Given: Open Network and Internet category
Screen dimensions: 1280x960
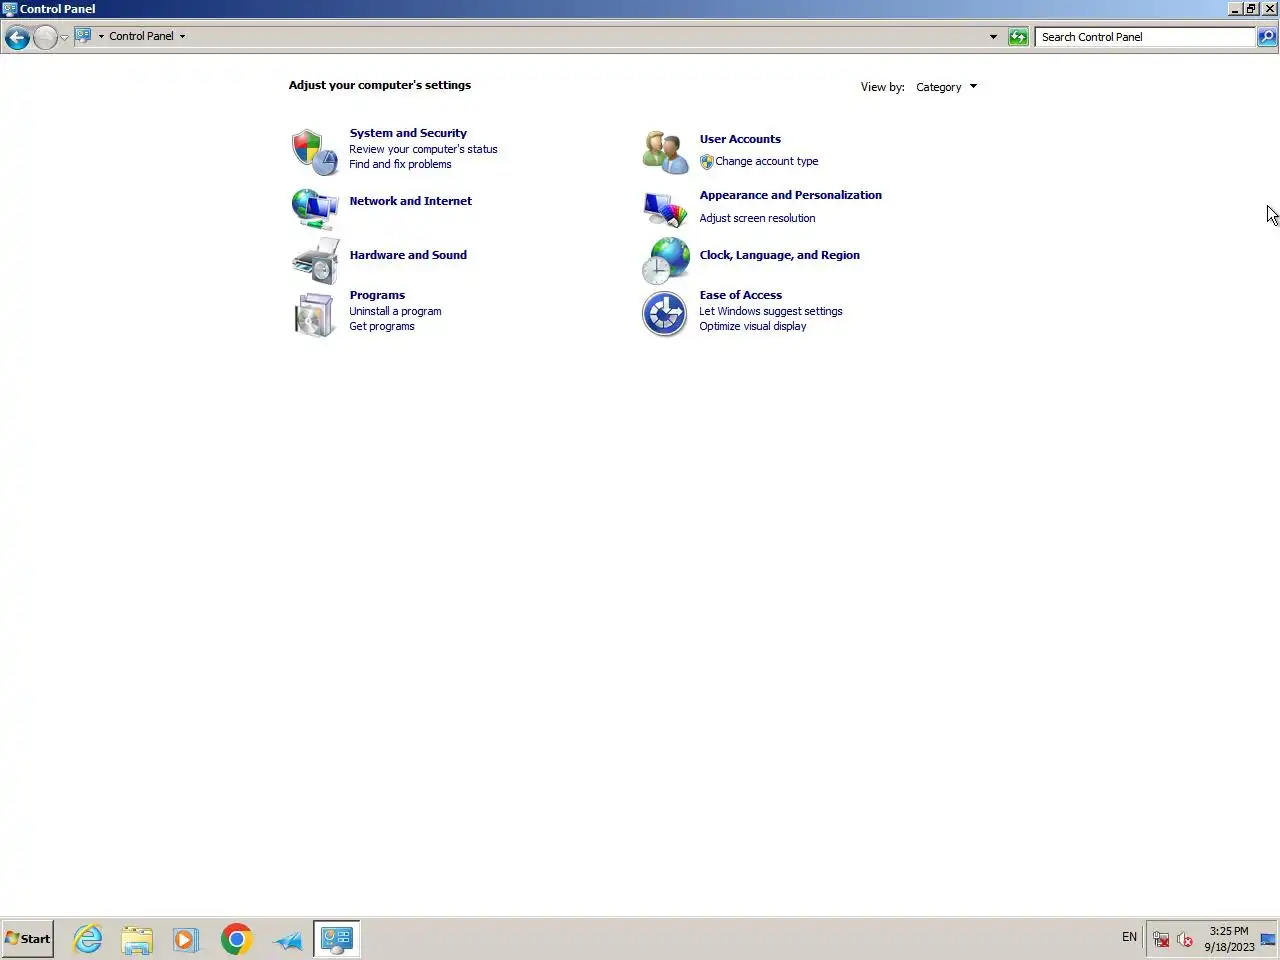Looking at the screenshot, I should [x=410, y=201].
